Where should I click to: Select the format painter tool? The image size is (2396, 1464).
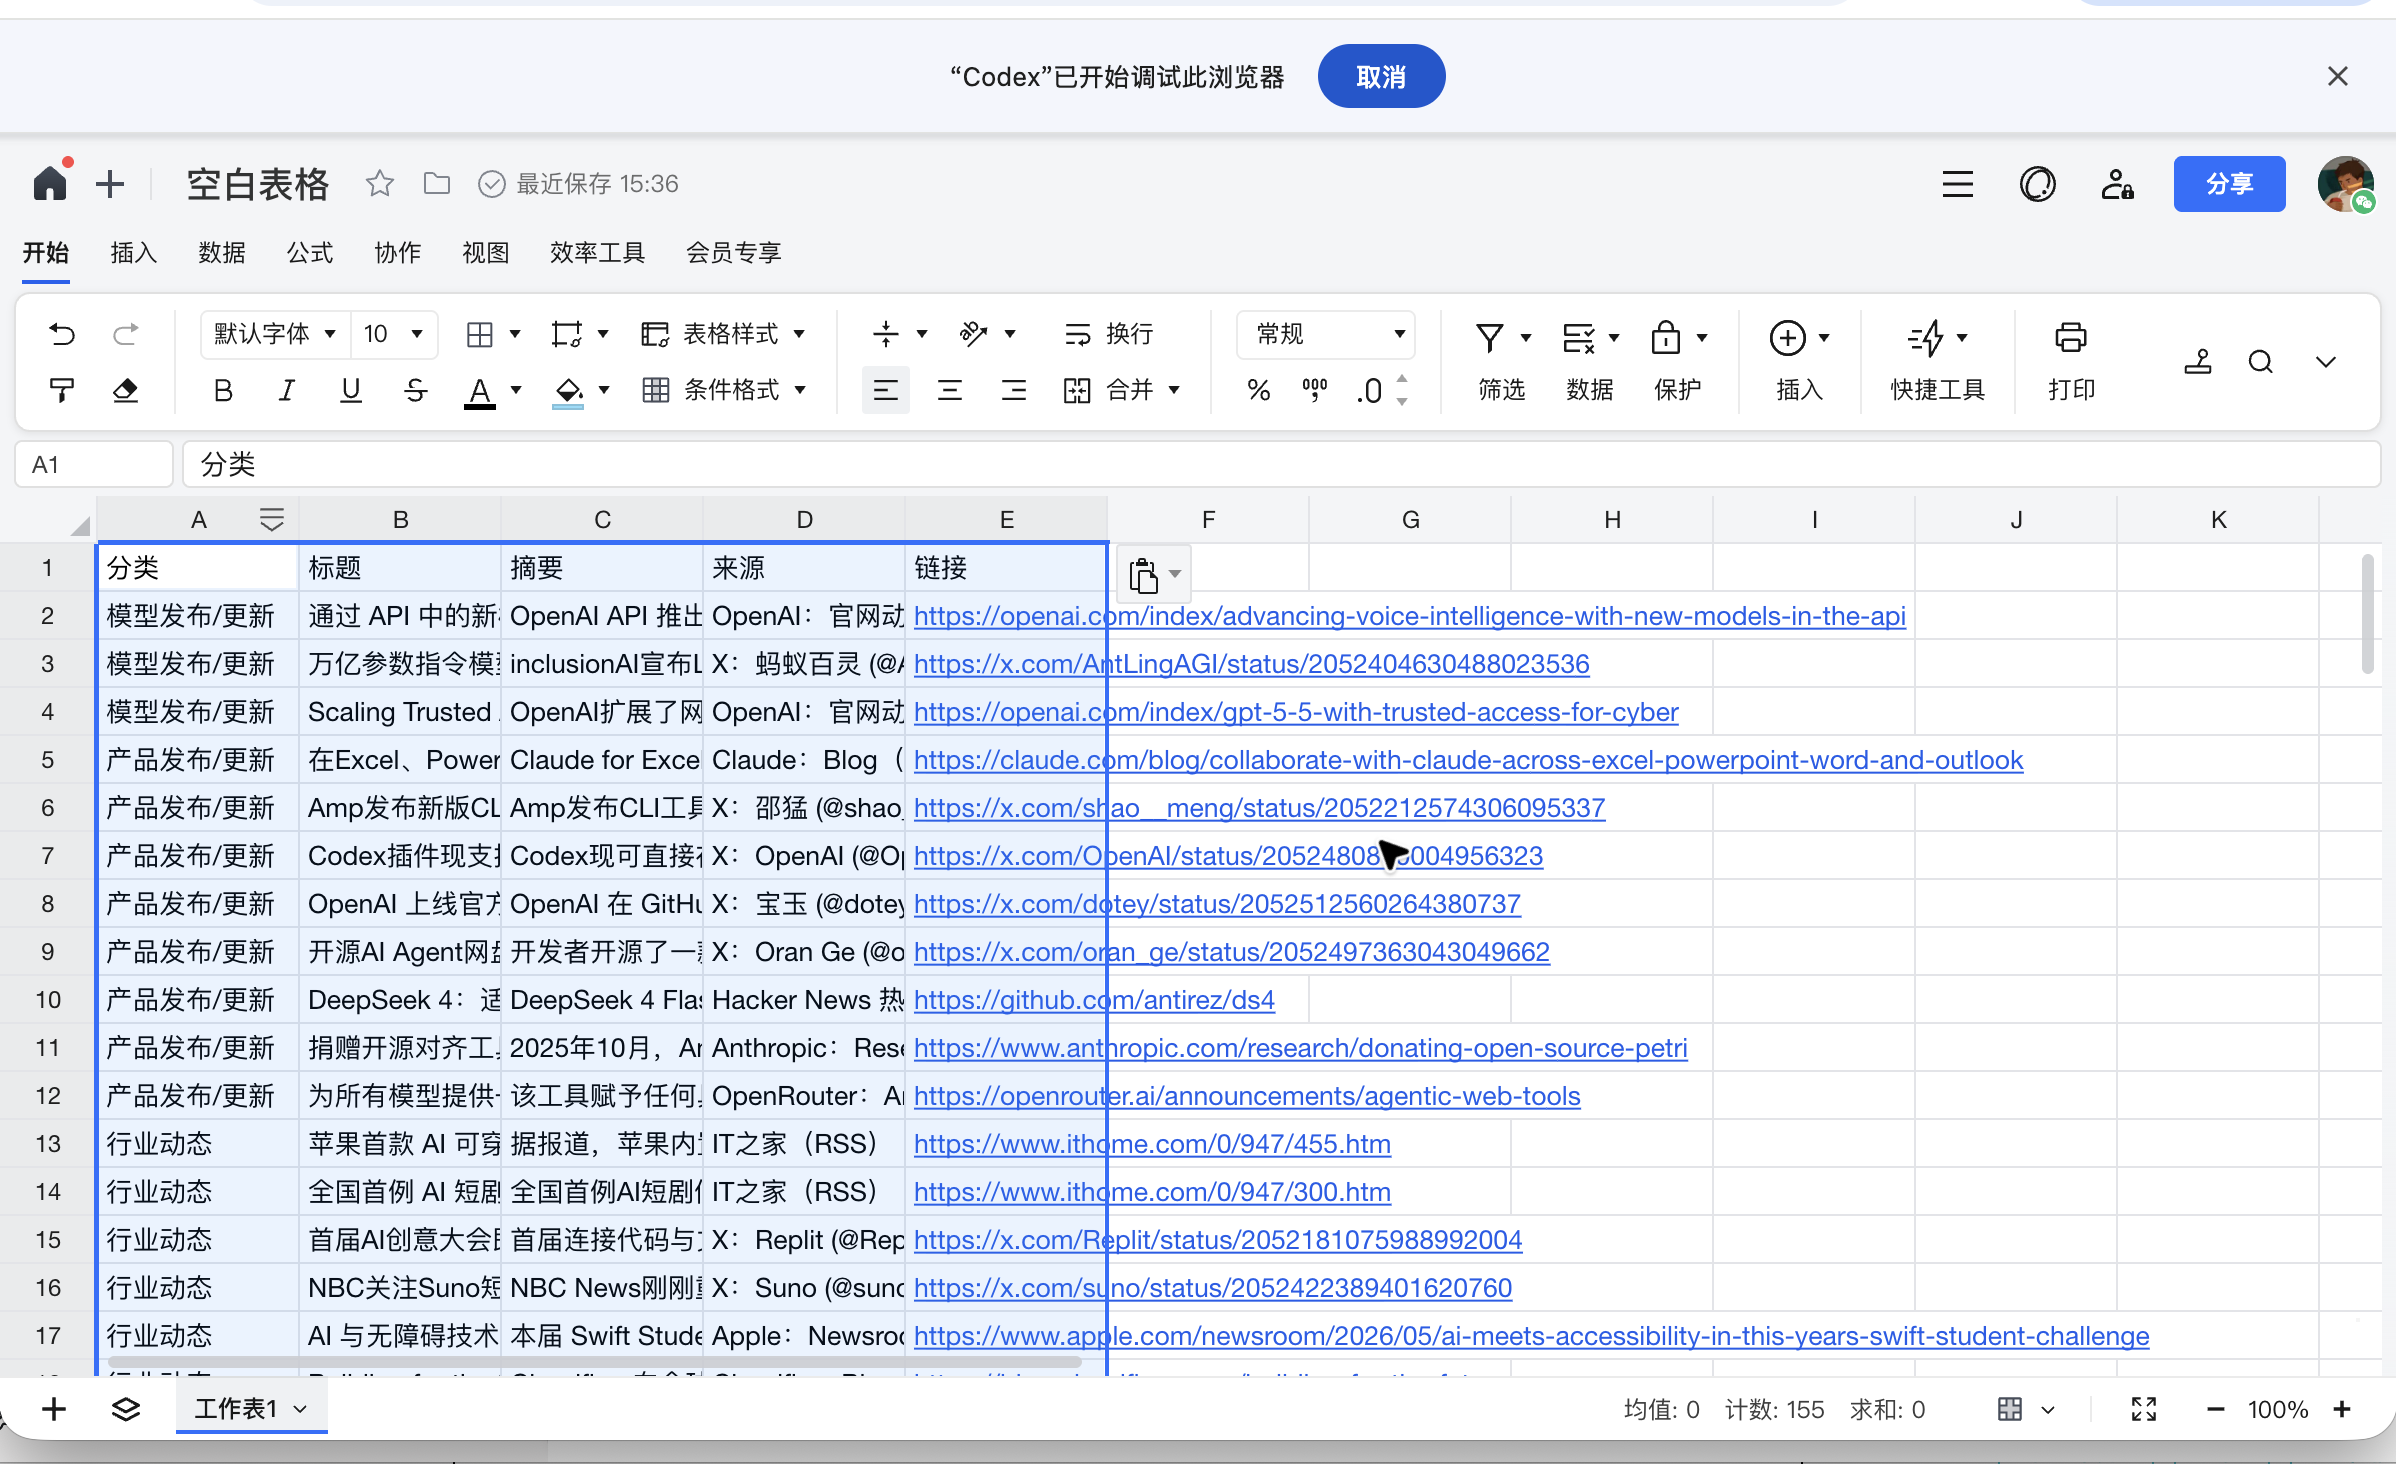(62, 390)
